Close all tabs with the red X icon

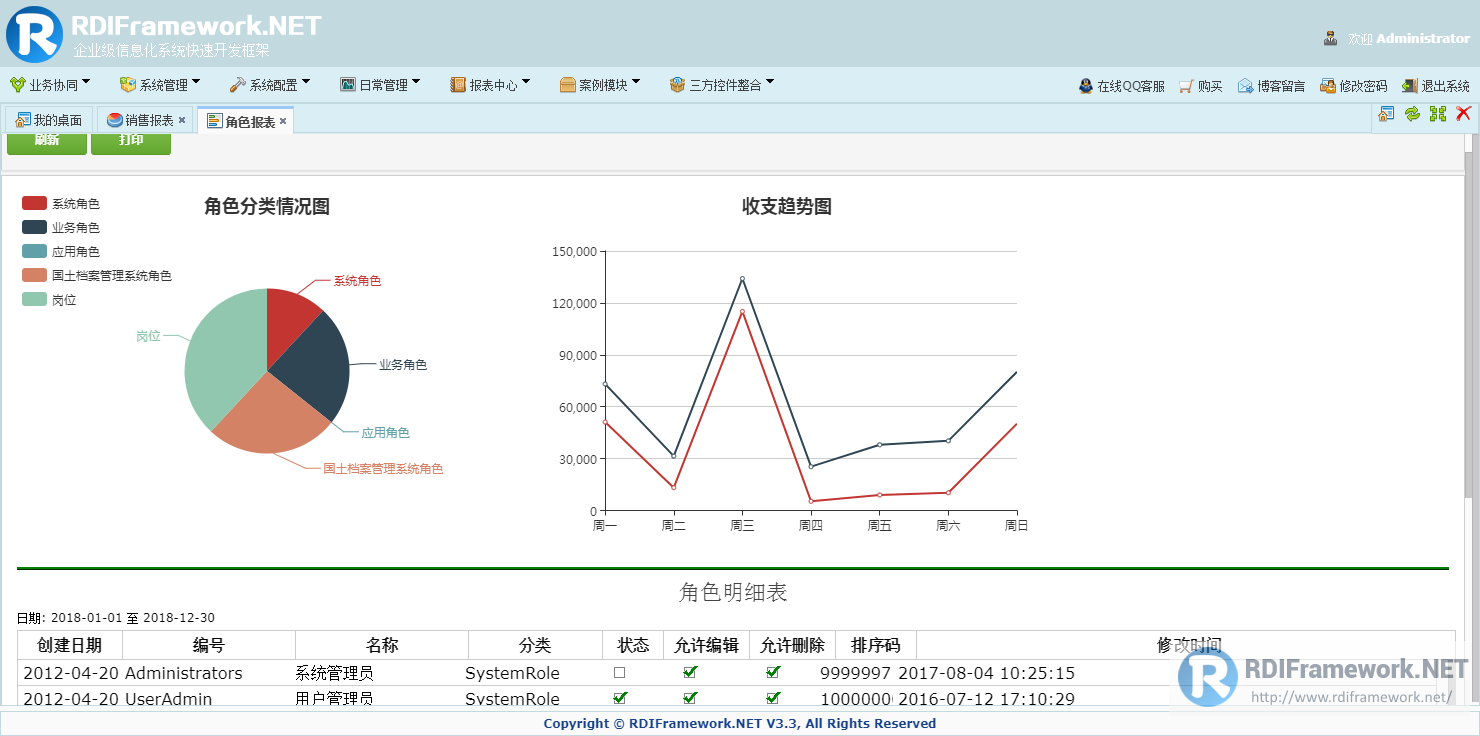pyautogui.click(x=1464, y=114)
